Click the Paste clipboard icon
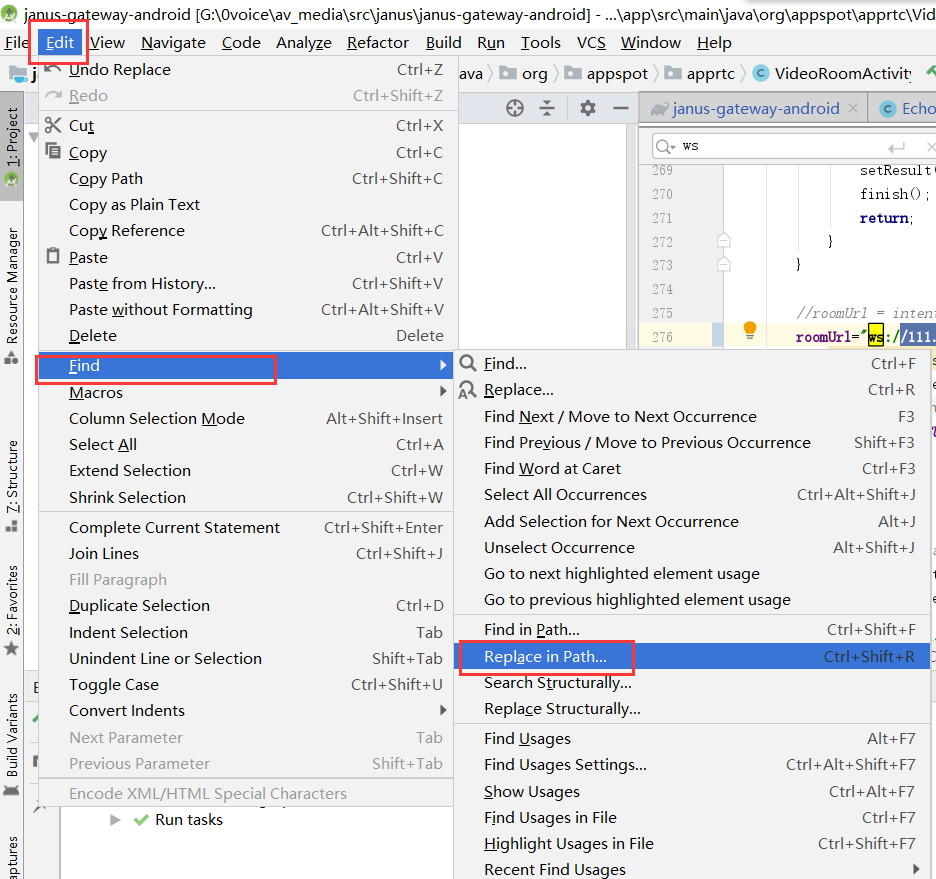This screenshot has width=936, height=879. click(x=53, y=256)
